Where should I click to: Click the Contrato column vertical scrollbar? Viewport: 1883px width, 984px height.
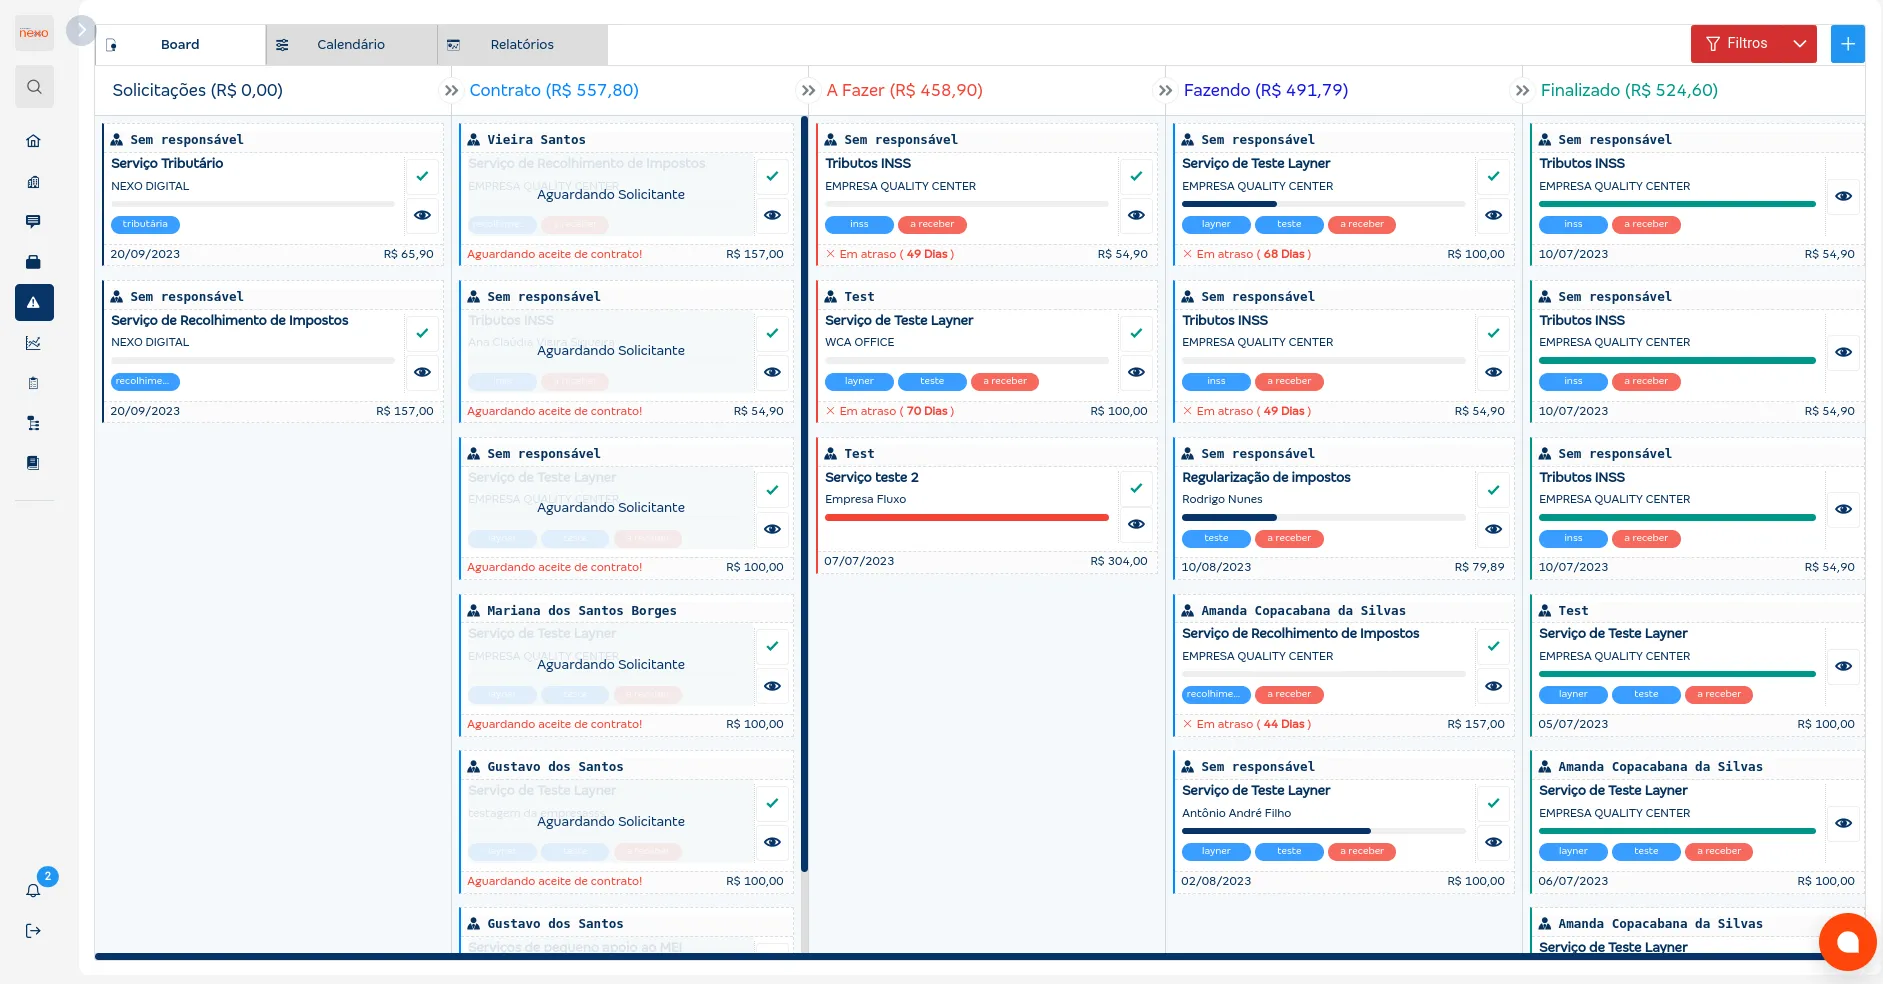click(x=804, y=493)
